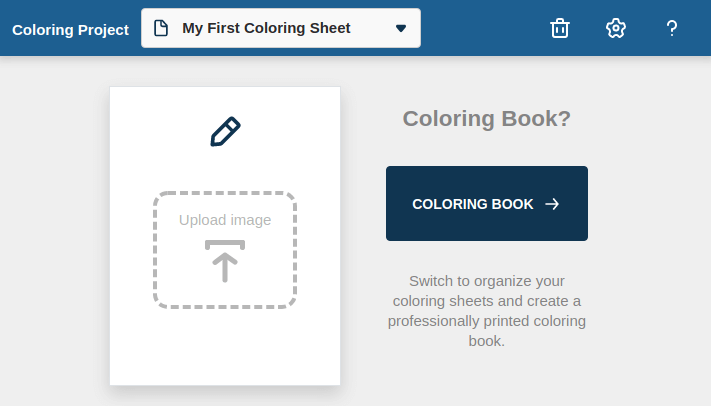Click the Coloring Book? heading
Viewport: 711px width, 406px height.
(487, 118)
